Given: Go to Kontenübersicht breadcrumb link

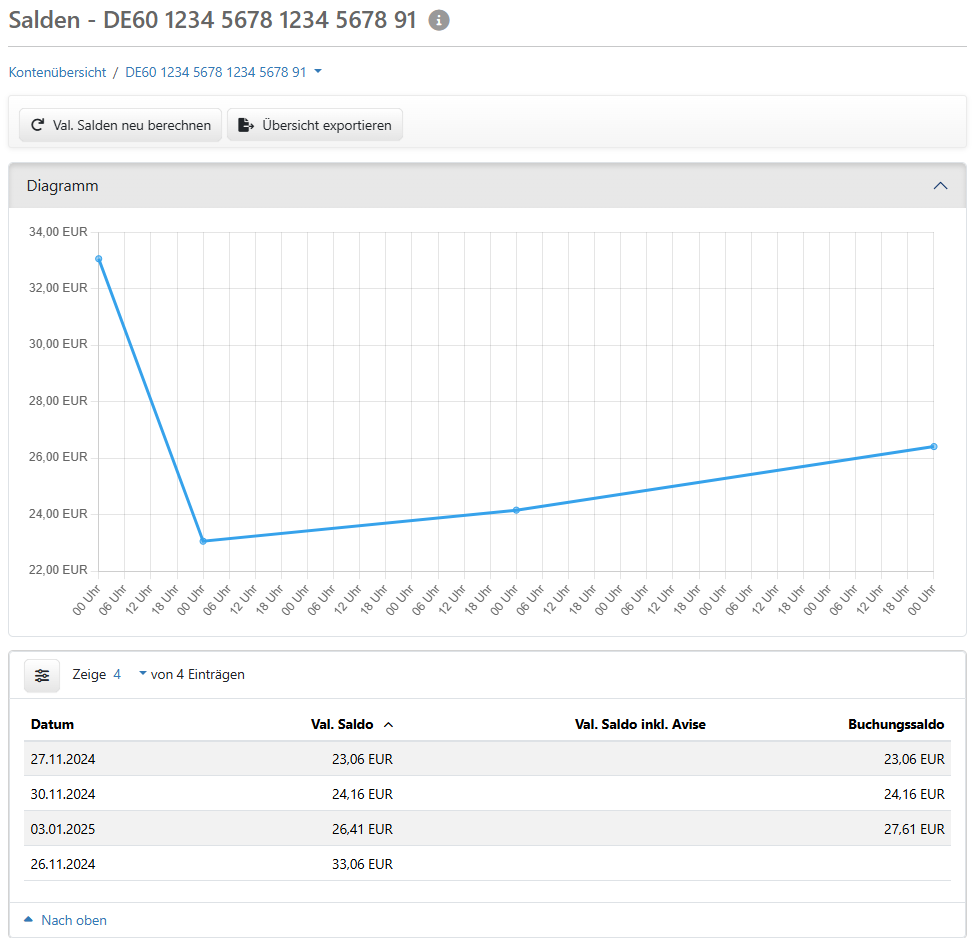Looking at the screenshot, I should click(57, 72).
